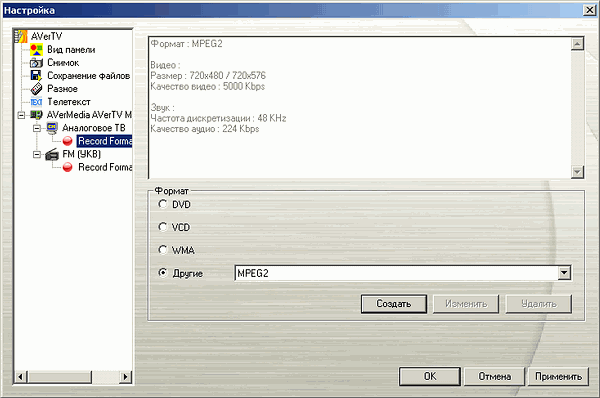Click the 'Размер : 720x480 / 720x576' line
Viewport: 600px width, 398px height.
point(208,75)
